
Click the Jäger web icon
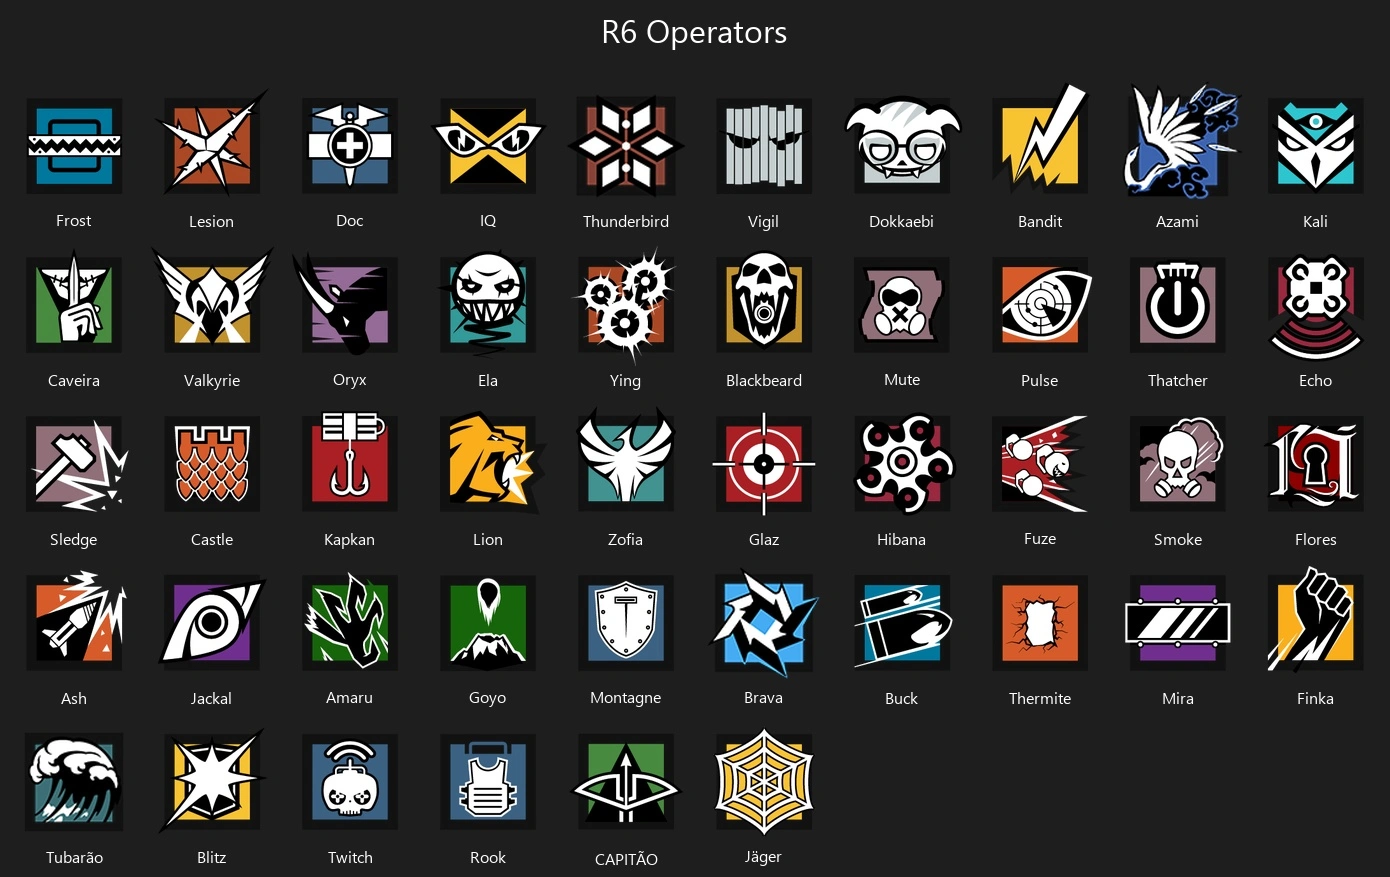pyautogui.click(x=764, y=781)
